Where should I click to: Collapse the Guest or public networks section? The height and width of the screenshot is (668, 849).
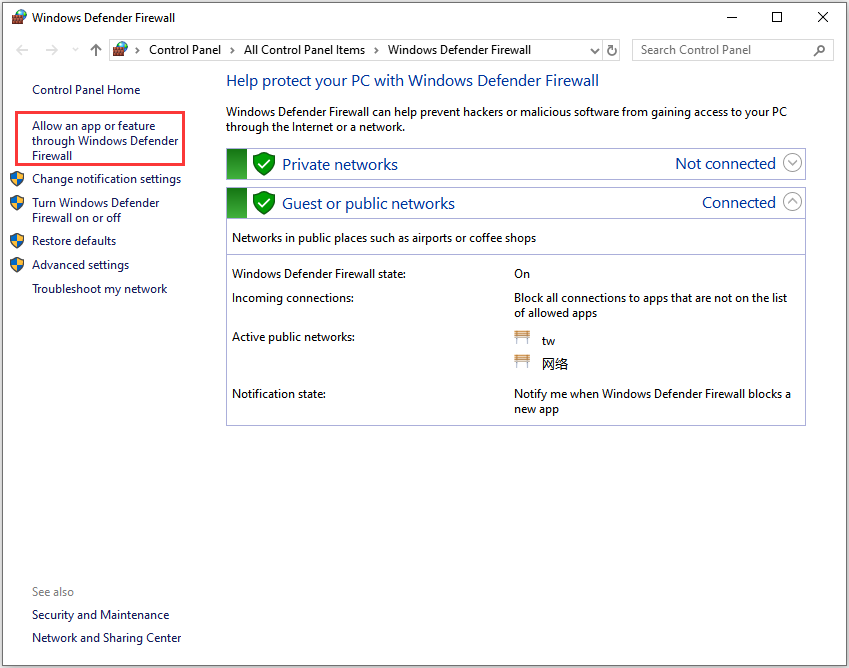pos(792,202)
